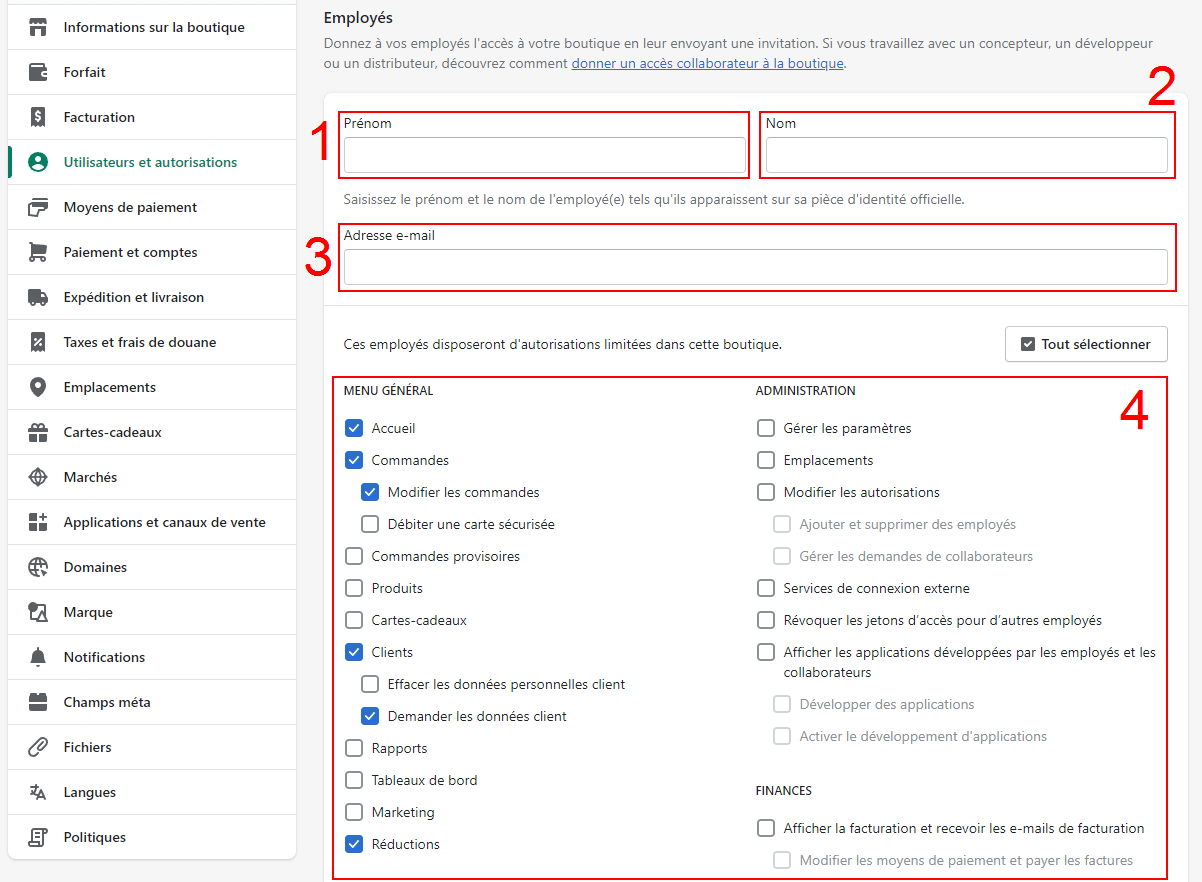Tick Débiter une carte sécurisée
1202x882 pixels.
coord(370,524)
